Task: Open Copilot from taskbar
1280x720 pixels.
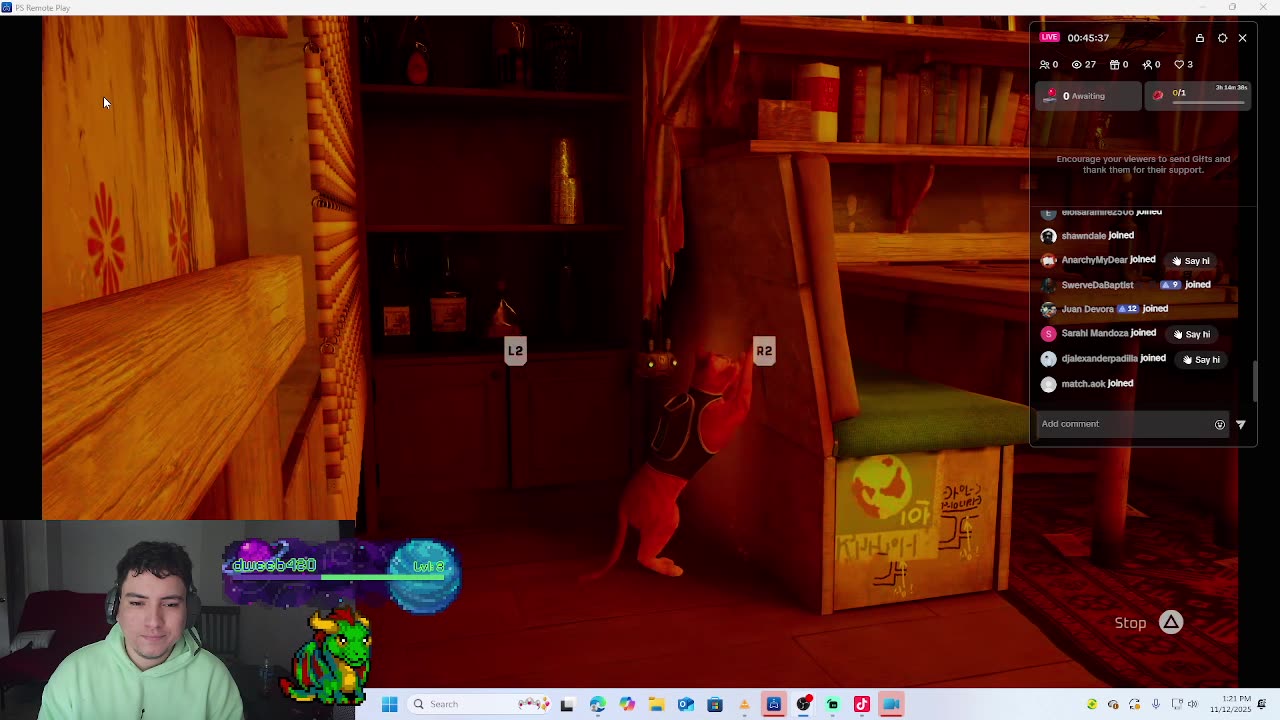Action: pos(627,704)
